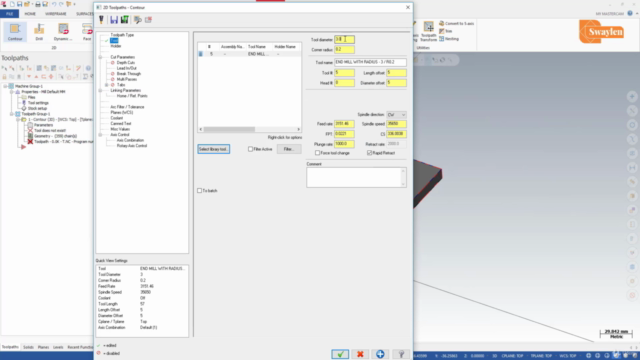Screen dimensions: 640x360
Task: Click the green load parameters icon in dialog
Action: tap(124, 20)
